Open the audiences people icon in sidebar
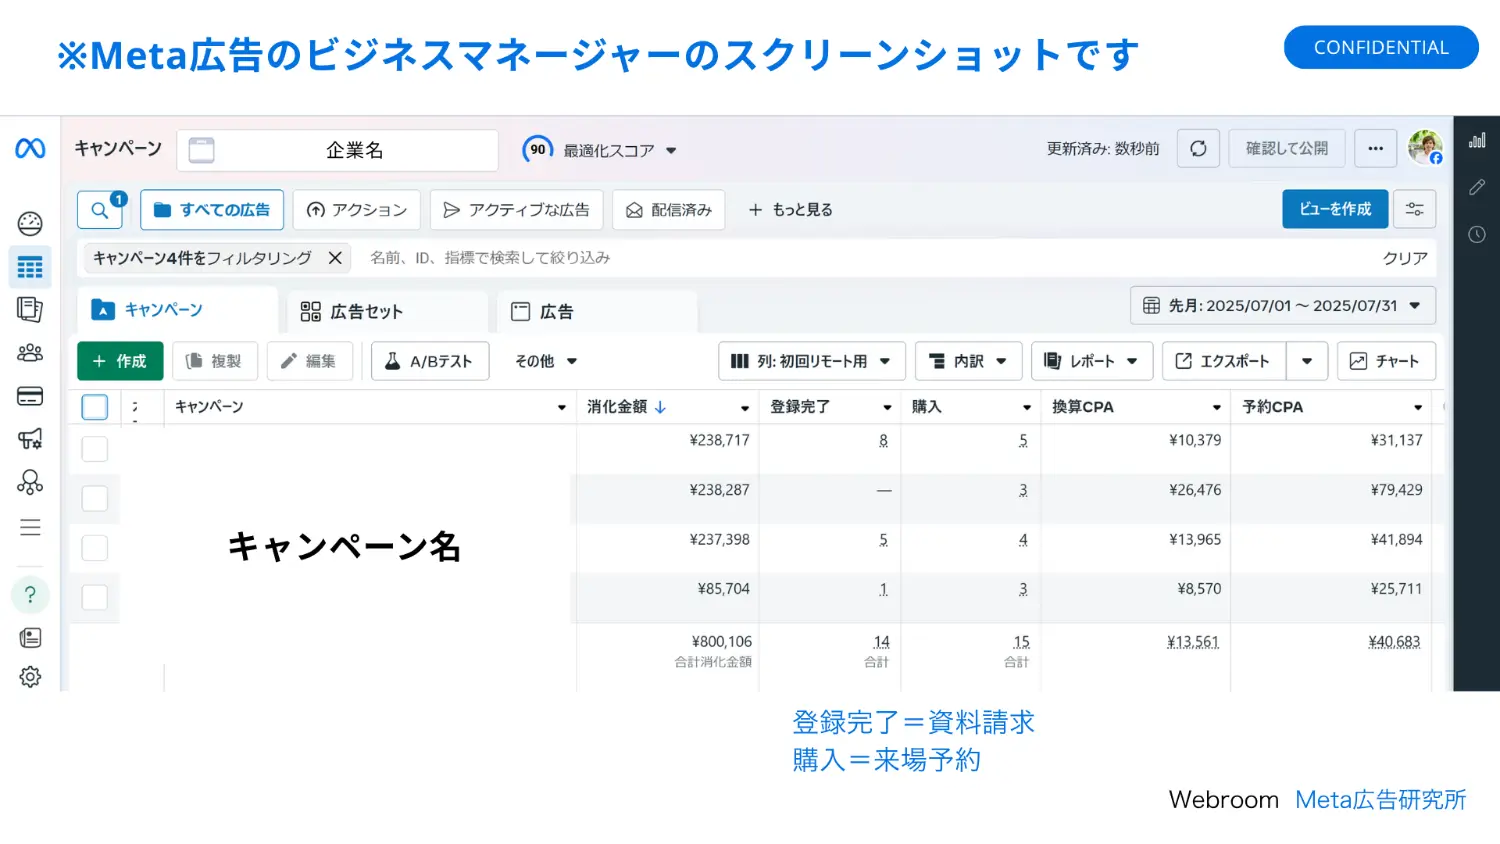The width and height of the screenshot is (1500, 844). [30, 353]
